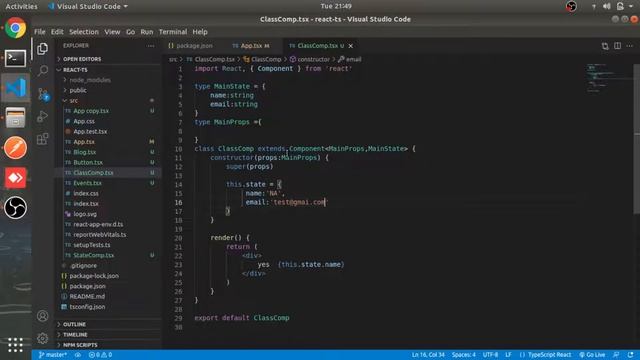640x360 pixels.
Task: Open Events.tsx in explorer
Action: point(108,183)
